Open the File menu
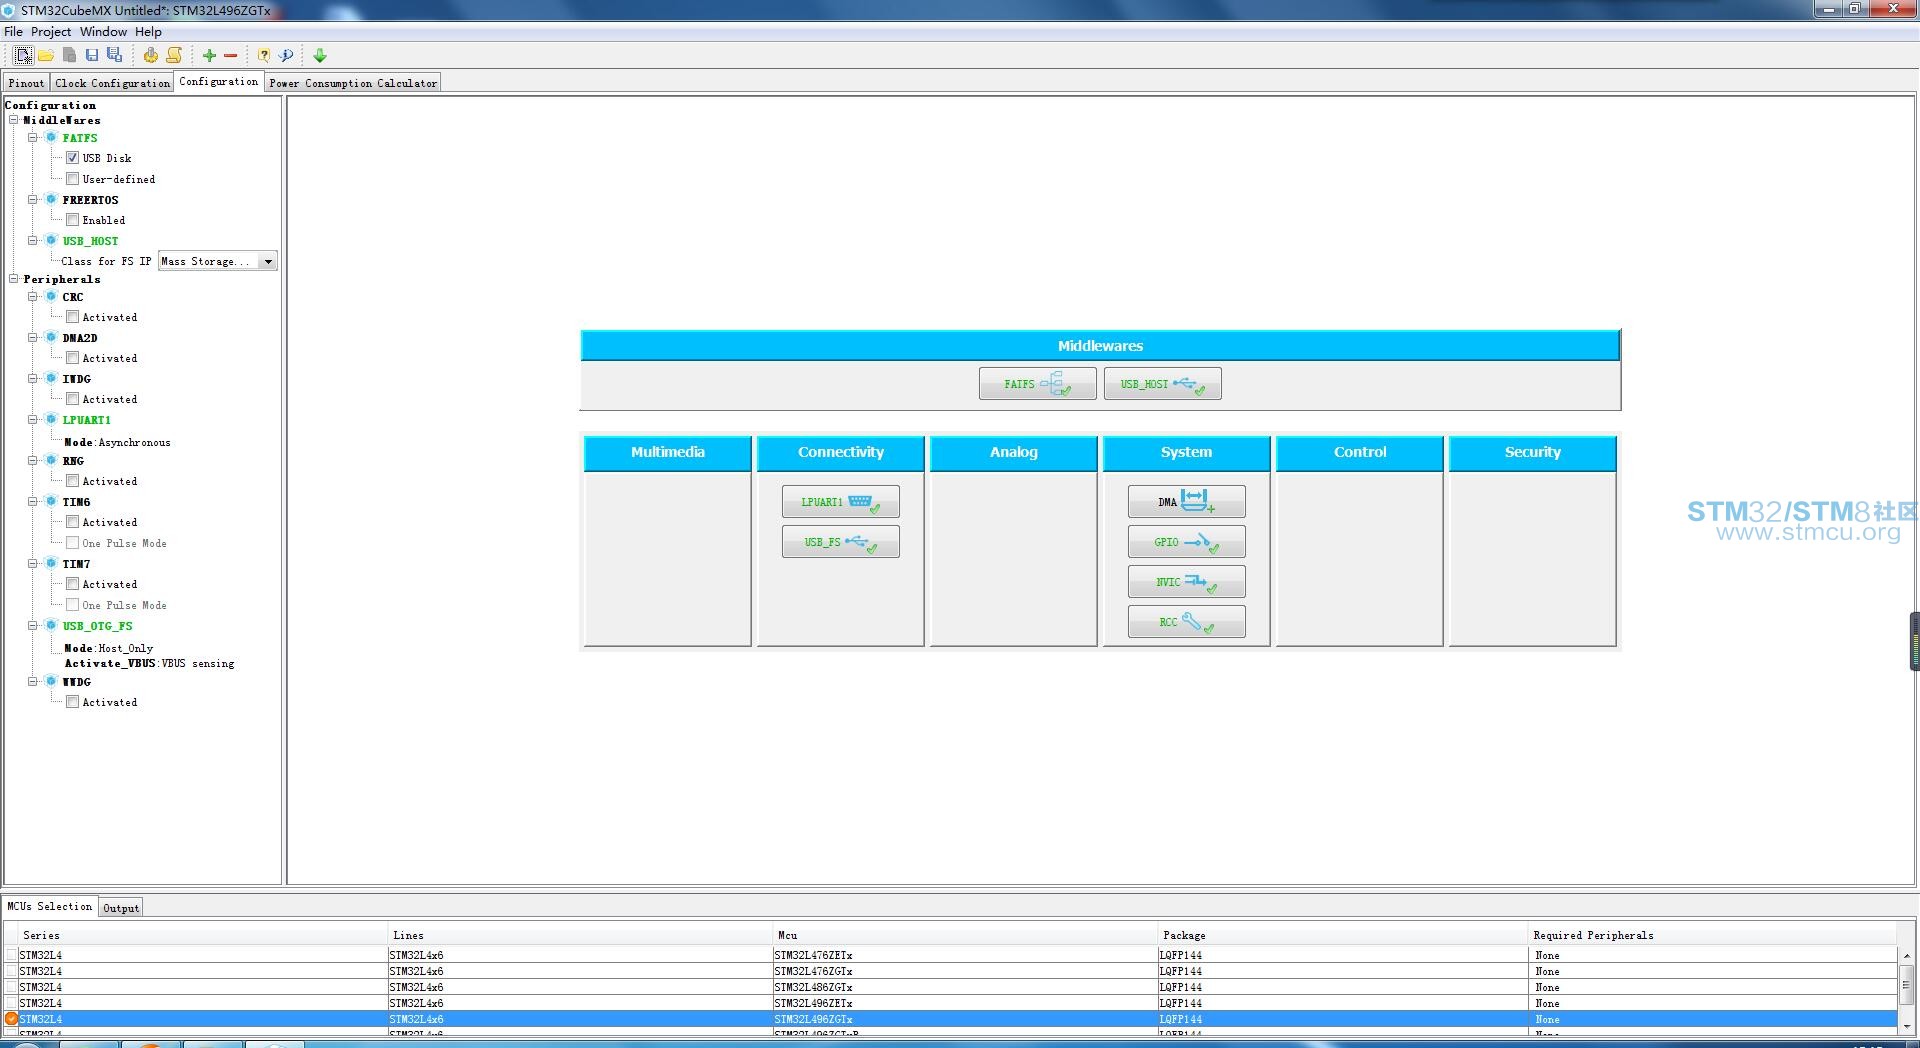 tap(13, 32)
